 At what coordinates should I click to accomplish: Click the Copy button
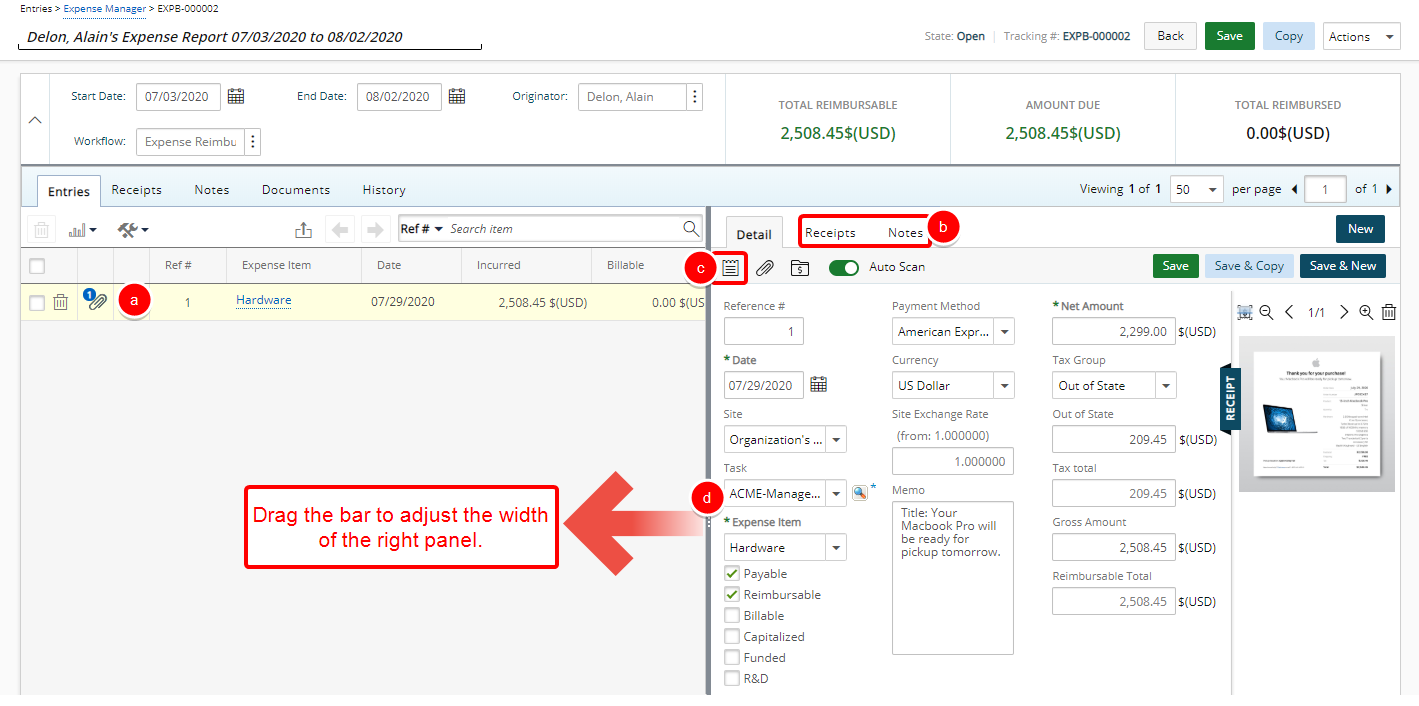pyautogui.click(x=1288, y=36)
